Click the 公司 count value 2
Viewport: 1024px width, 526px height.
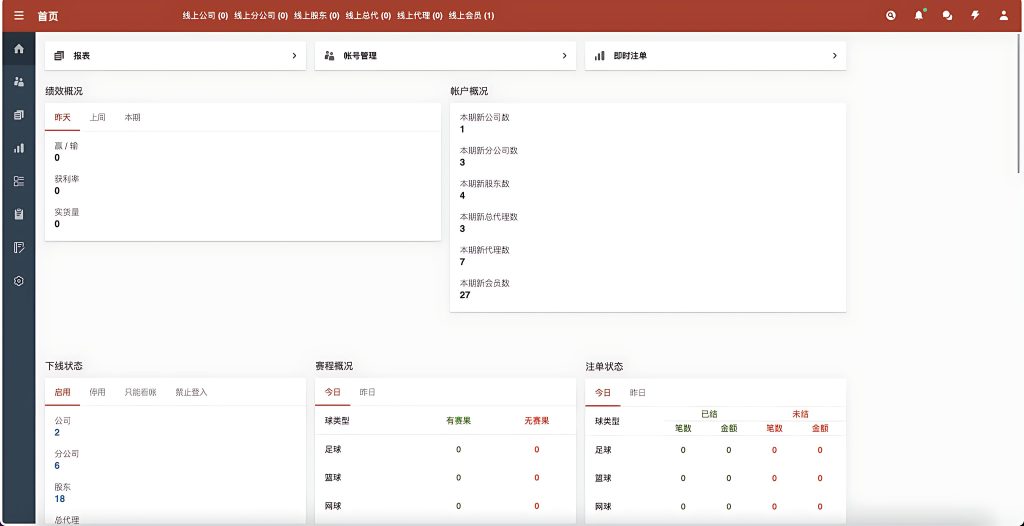(x=57, y=433)
